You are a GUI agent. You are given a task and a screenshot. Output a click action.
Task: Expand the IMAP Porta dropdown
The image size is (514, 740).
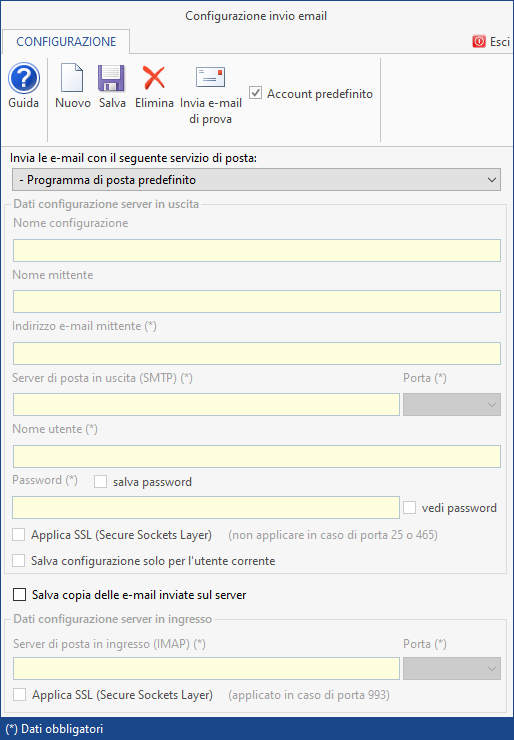pyautogui.click(x=452, y=669)
